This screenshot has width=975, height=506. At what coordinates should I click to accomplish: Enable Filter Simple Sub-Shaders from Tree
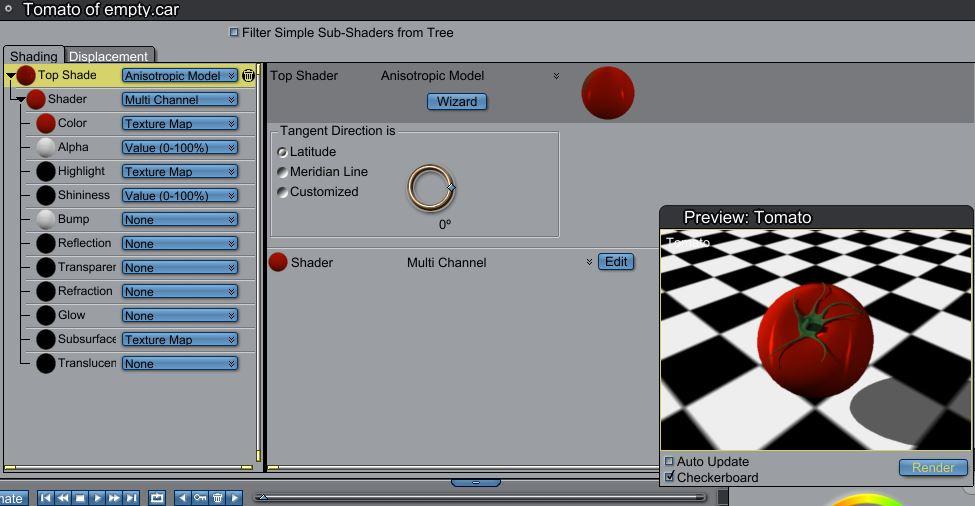point(234,32)
